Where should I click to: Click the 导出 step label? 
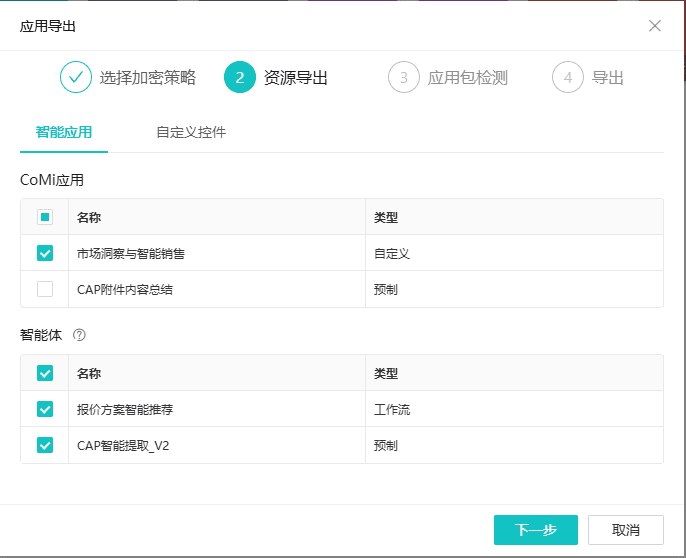pos(608,77)
